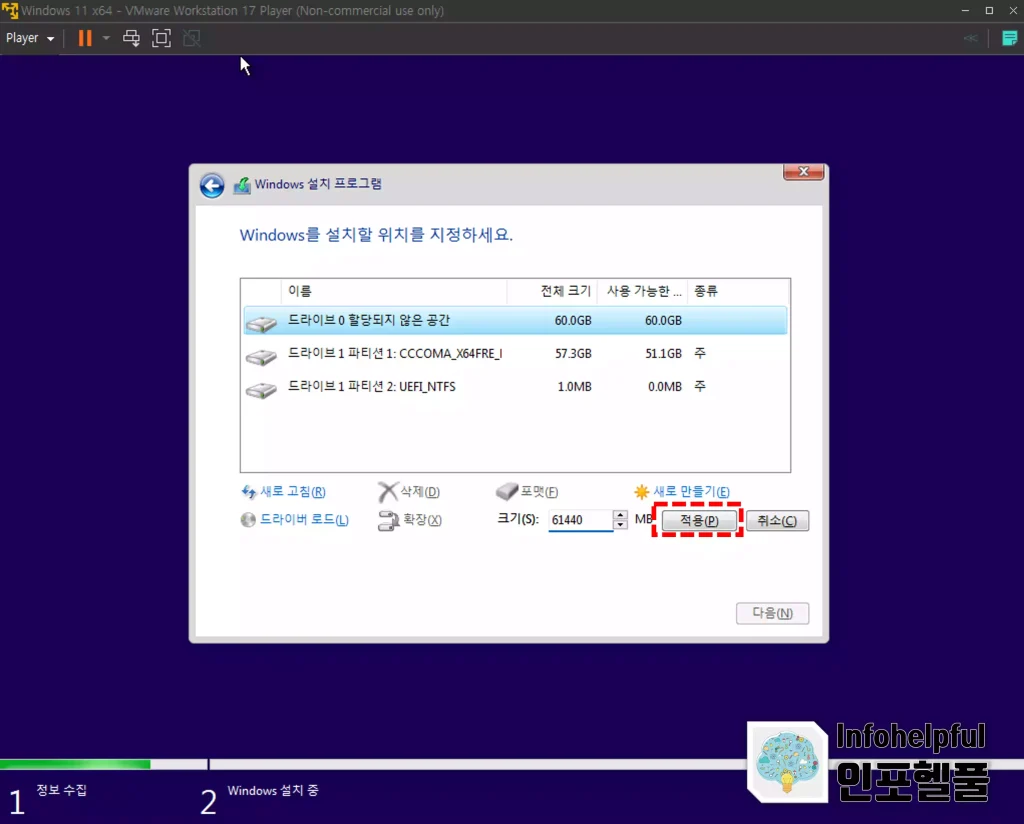Click the drive icon for 드라이브 1 파티션 1
The image size is (1024, 824).
tap(261, 357)
